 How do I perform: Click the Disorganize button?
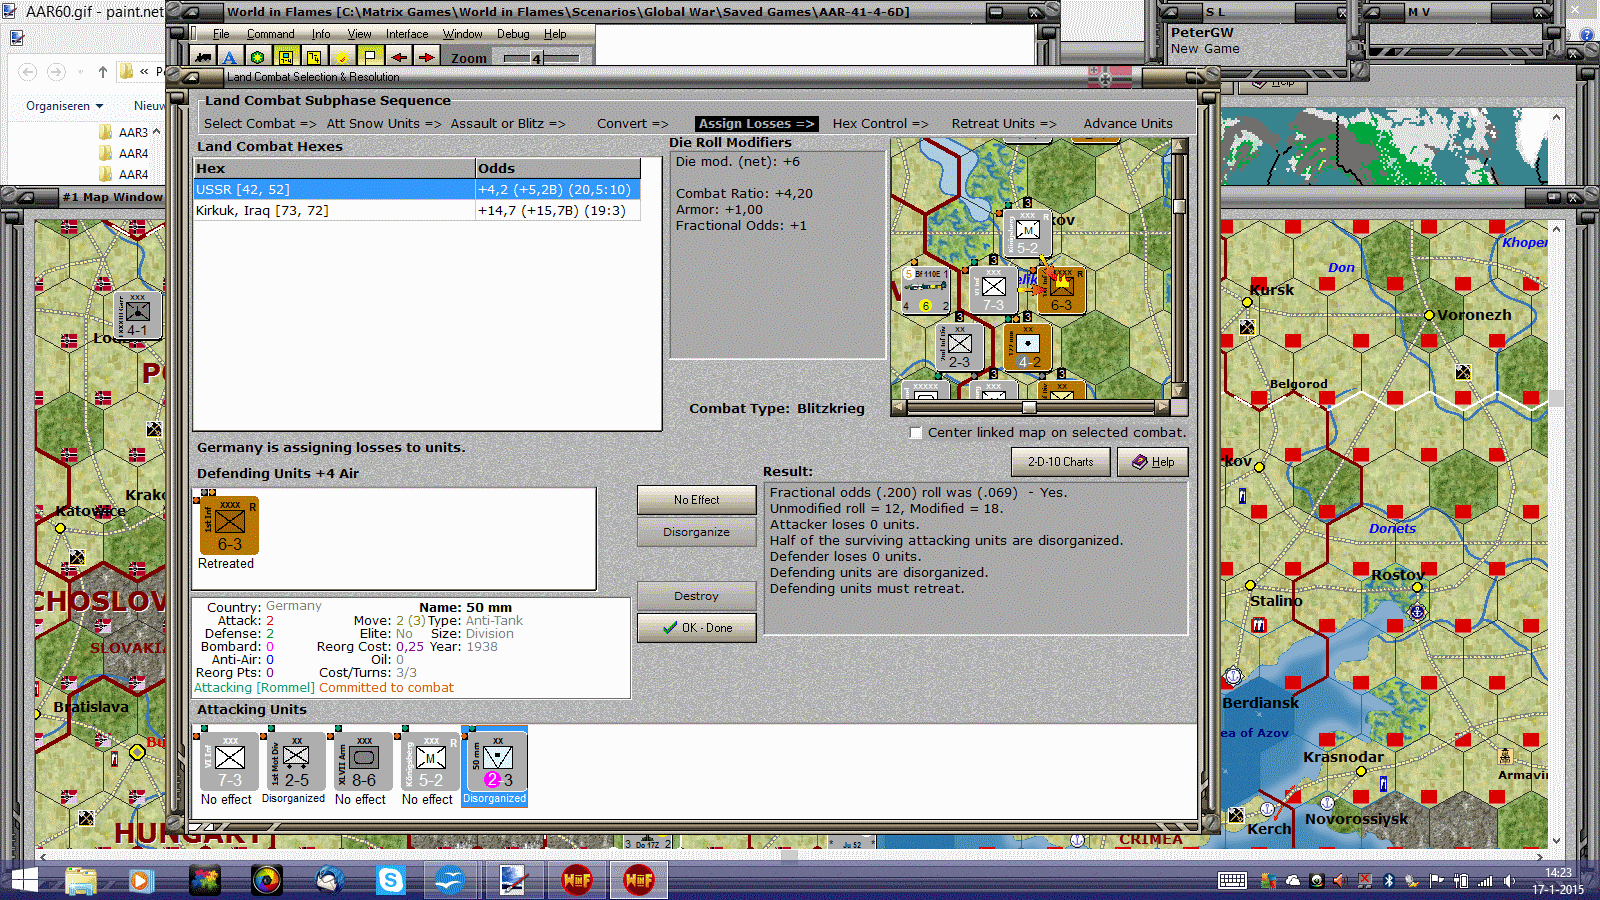click(x=696, y=532)
